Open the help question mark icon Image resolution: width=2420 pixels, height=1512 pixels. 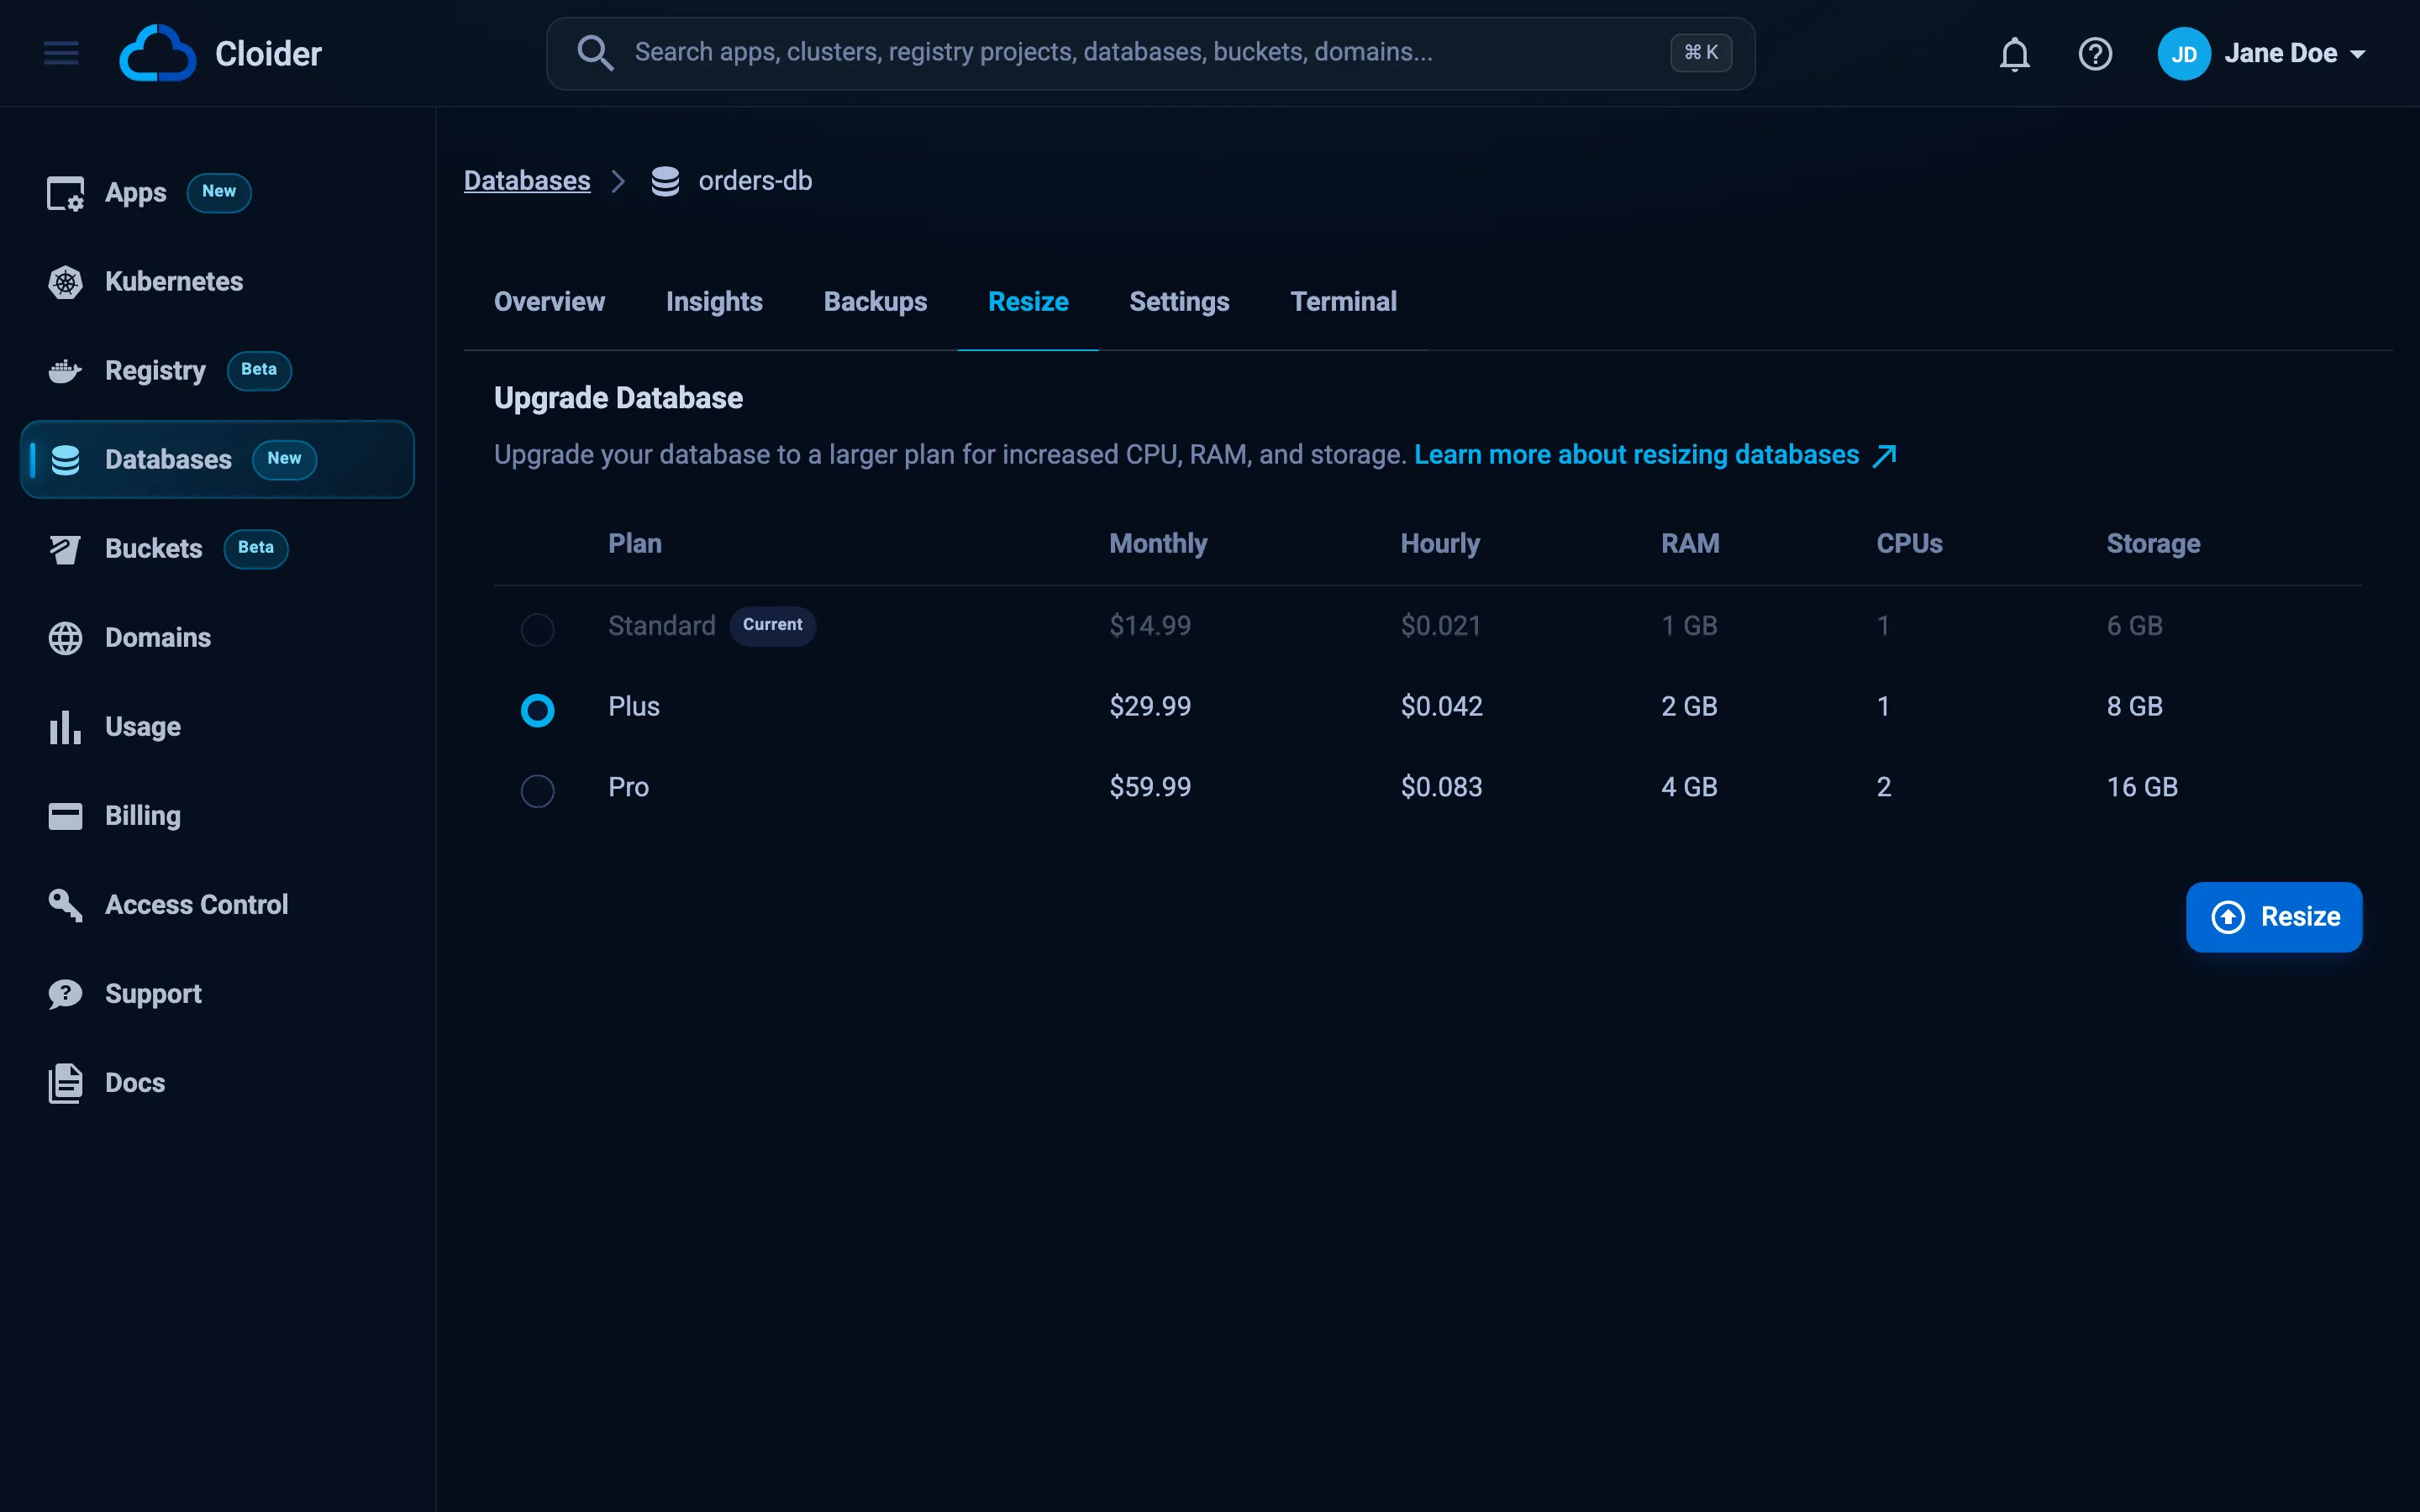(2095, 54)
